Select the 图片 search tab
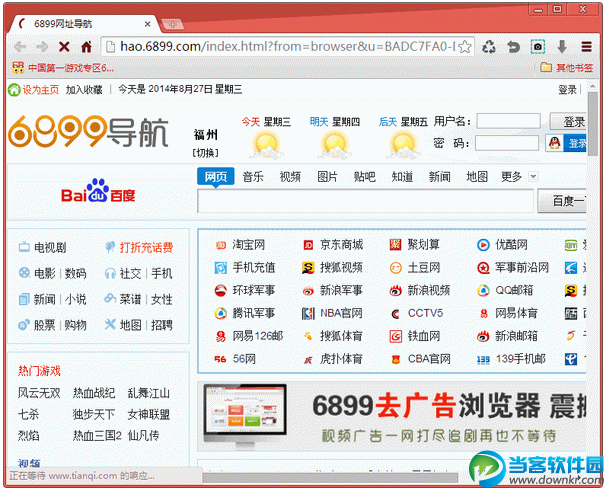The image size is (605, 494). click(x=327, y=177)
